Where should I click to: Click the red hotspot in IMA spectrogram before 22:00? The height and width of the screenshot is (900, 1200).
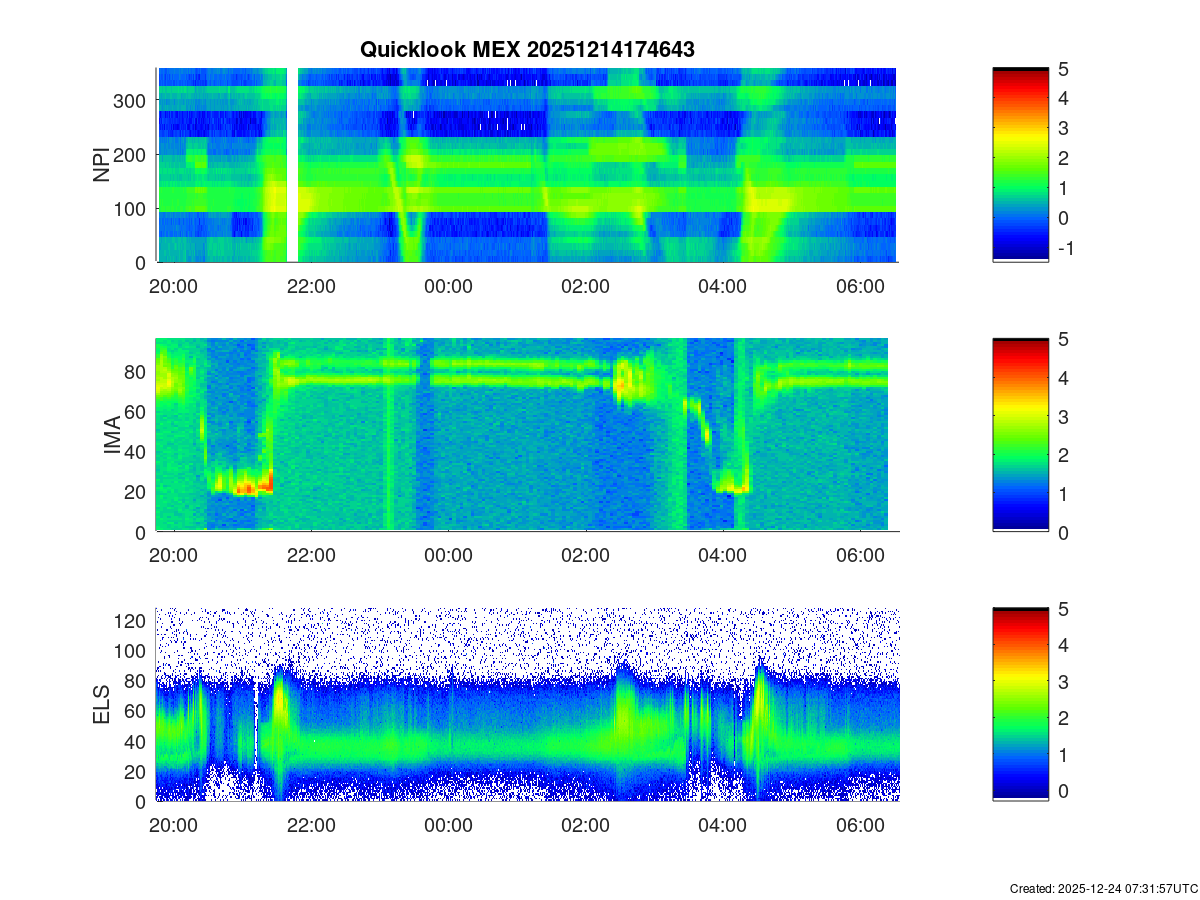[x=262, y=485]
